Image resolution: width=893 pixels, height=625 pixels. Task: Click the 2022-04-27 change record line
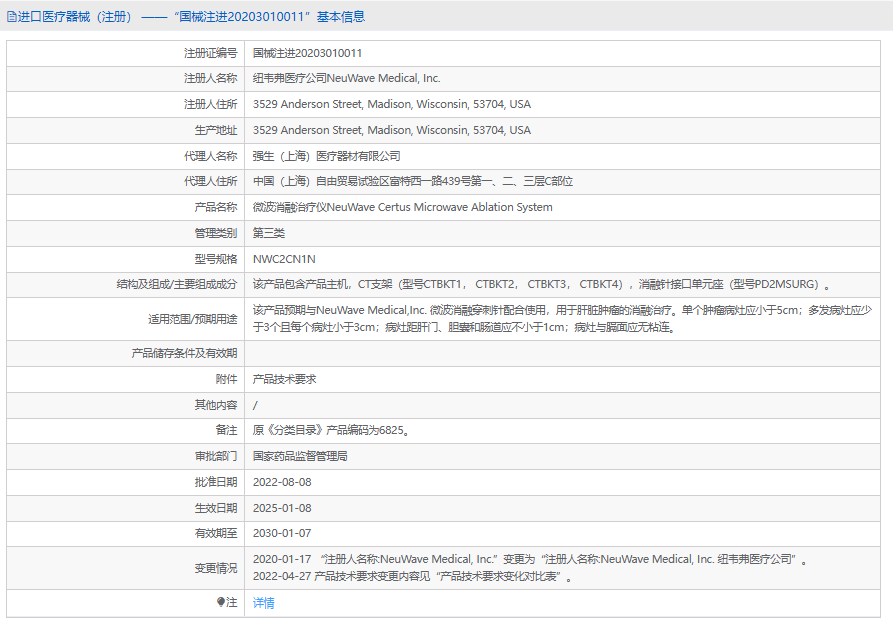412,576
